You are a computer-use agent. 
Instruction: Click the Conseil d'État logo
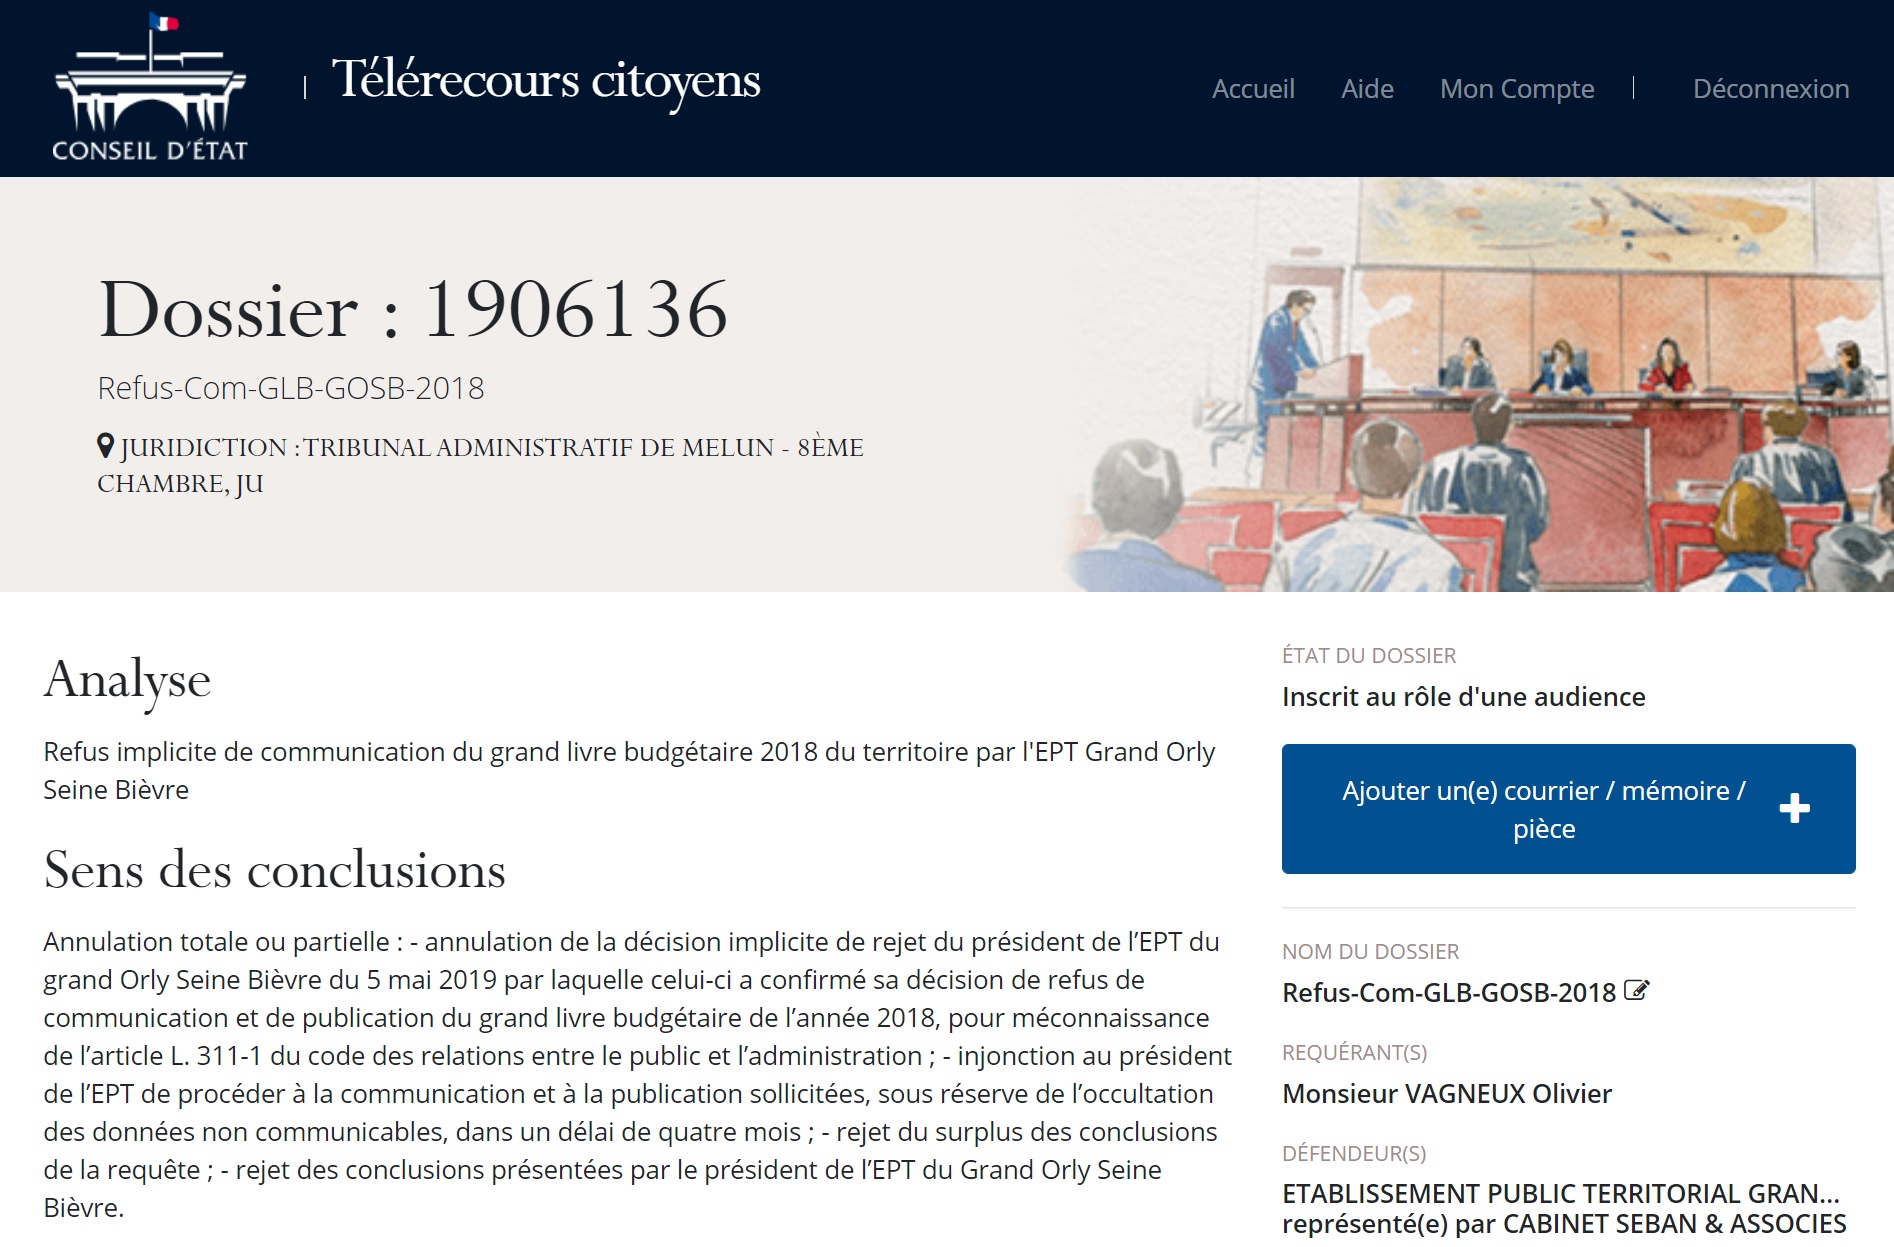pos(150,88)
